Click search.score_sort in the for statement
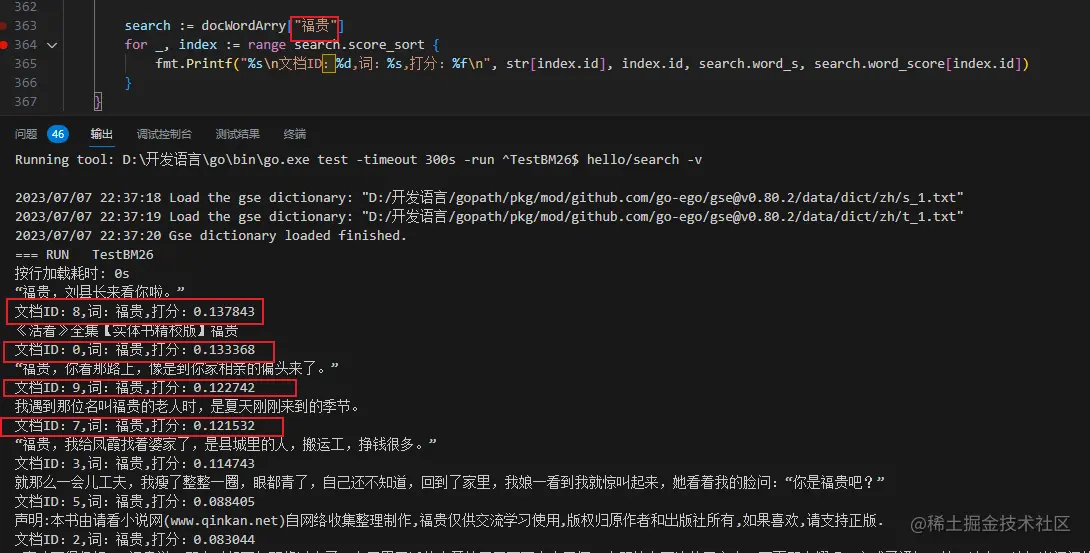This screenshot has height=553, width=1090. (x=359, y=44)
